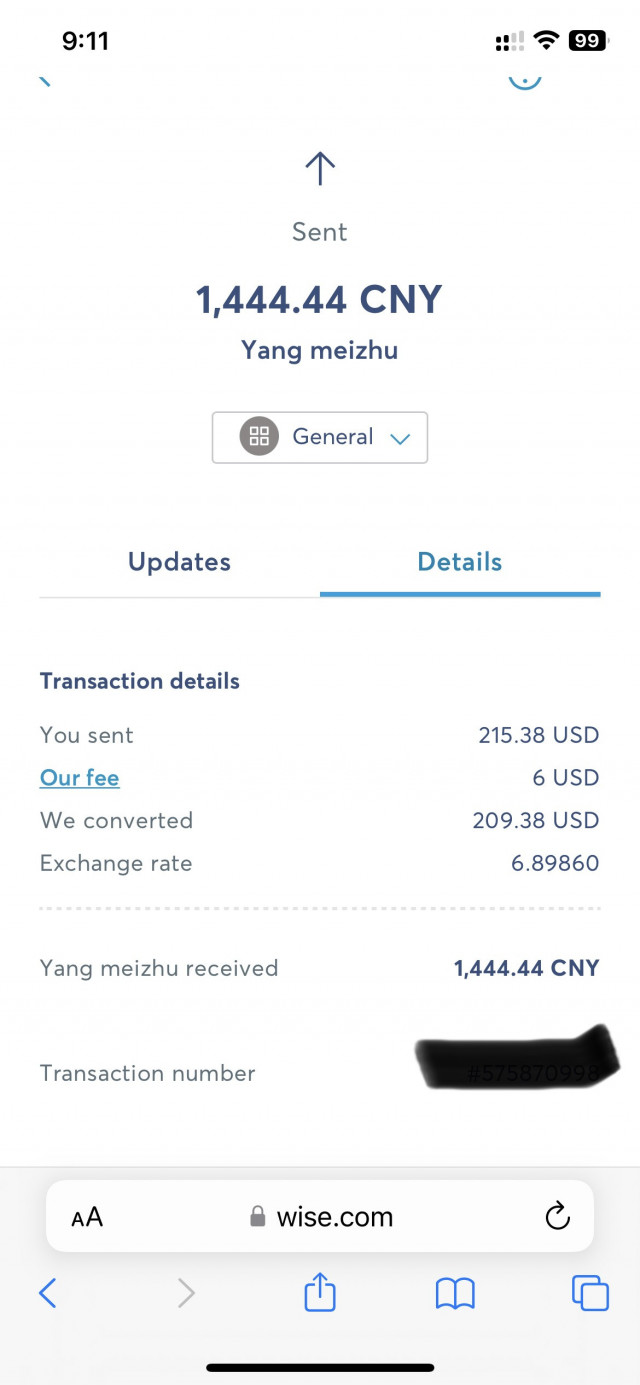Open the AA reader text options

coord(87,1217)
